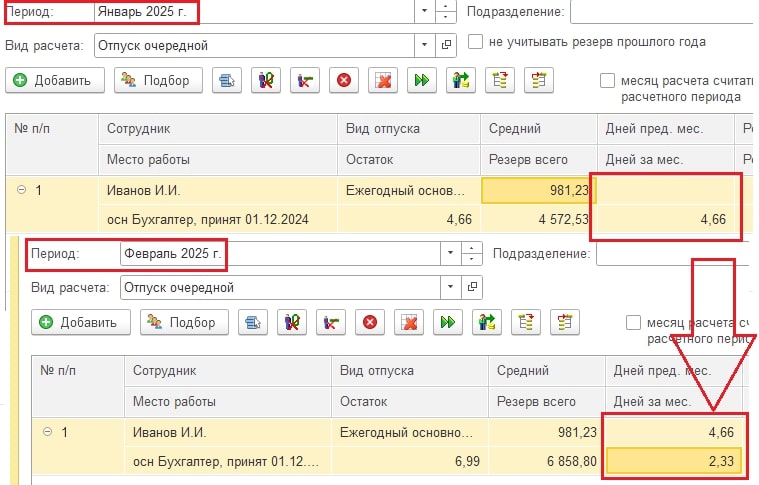Click Сотрудник column header in January table
The image size is (759, 485).
218,129
